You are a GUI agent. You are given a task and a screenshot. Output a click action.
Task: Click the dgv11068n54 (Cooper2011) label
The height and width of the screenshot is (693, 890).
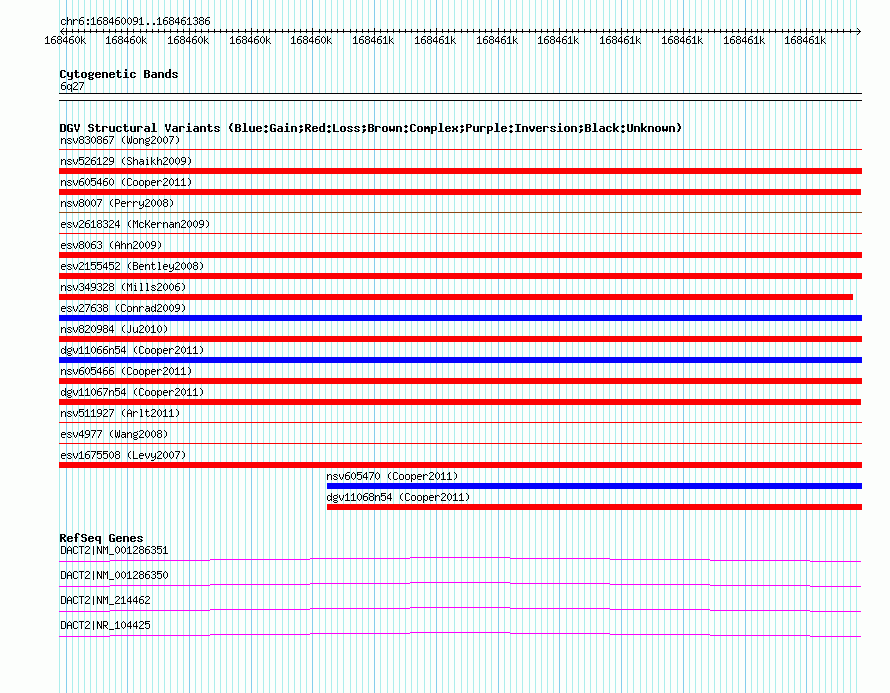pos(398,497)
